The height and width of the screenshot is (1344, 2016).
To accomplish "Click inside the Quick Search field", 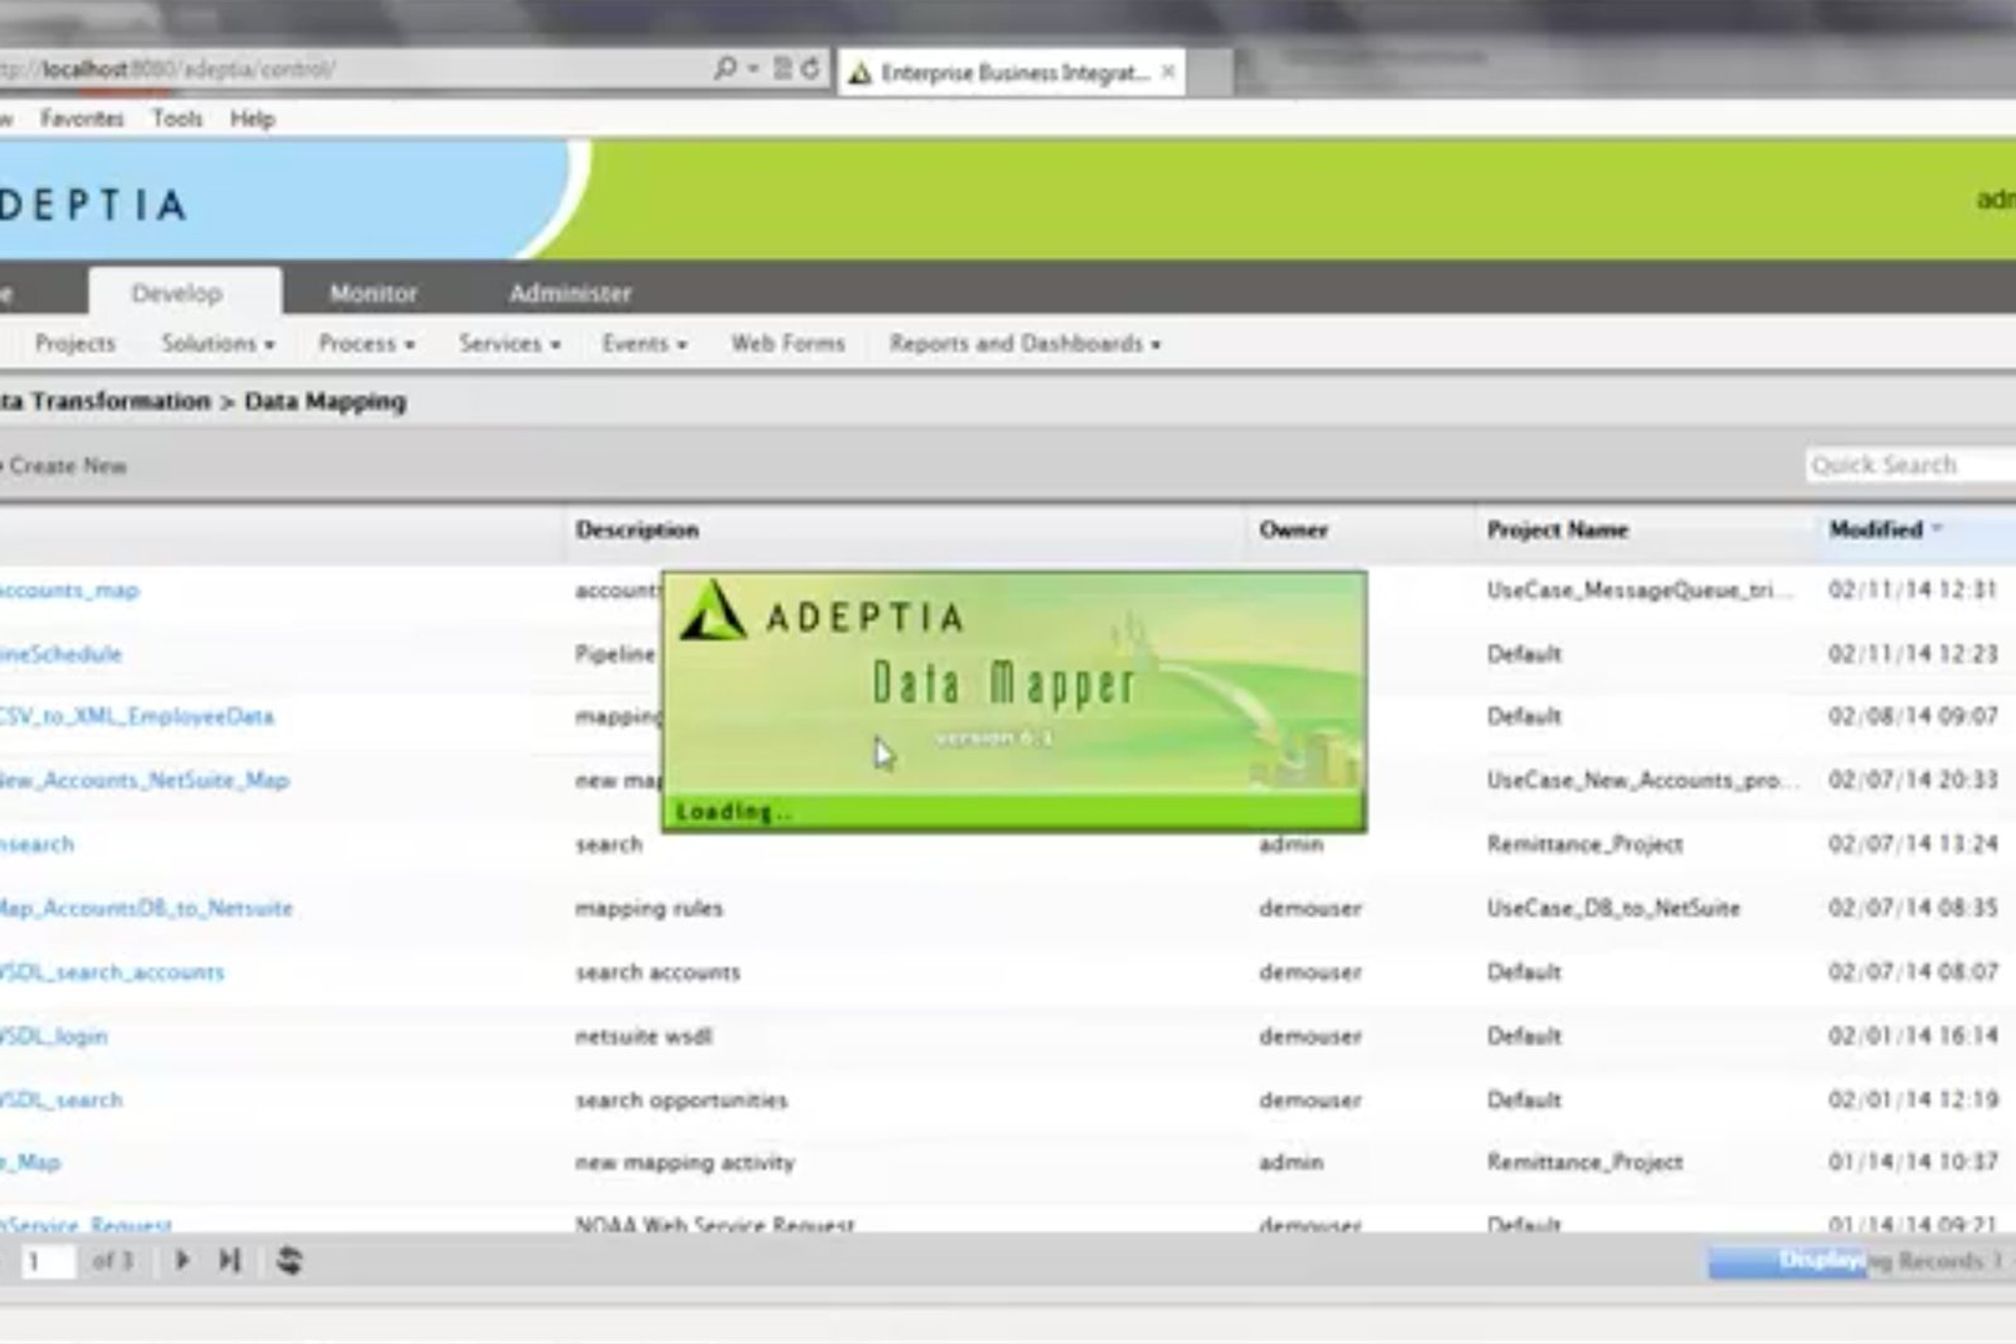I will tap(1908, 465).
